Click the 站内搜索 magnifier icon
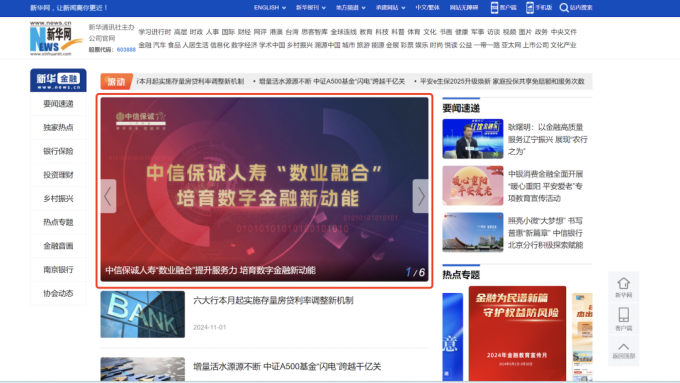The image size is (680, 383). pos(564,8)
